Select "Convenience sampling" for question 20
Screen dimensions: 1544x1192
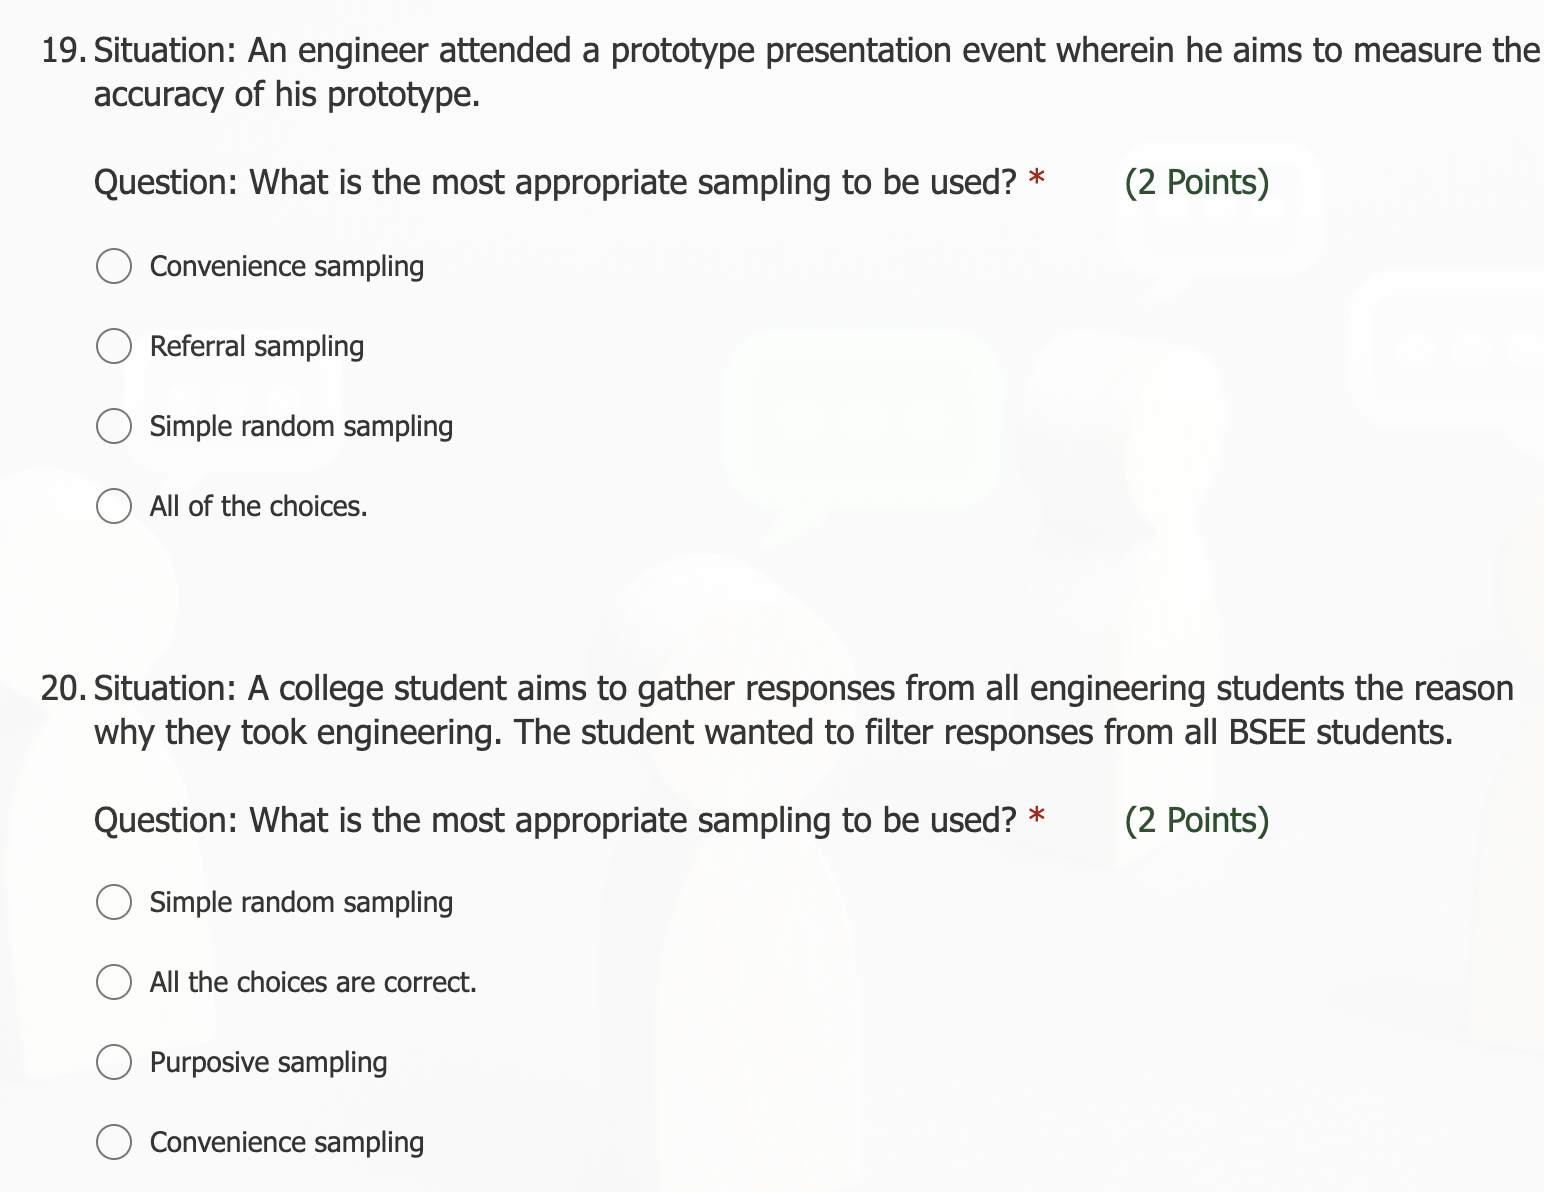click(114, 1142)
